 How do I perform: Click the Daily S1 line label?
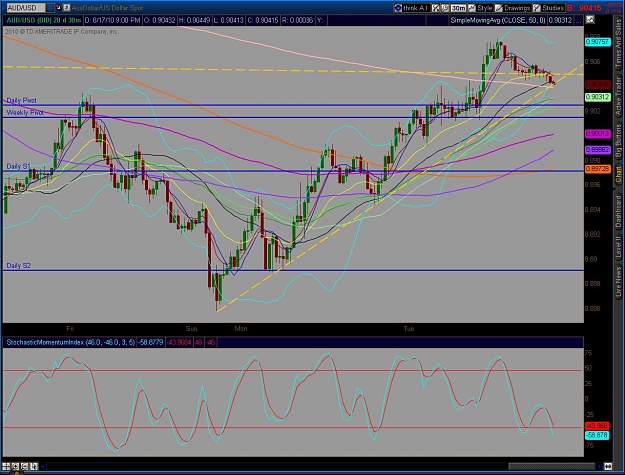(x=18, y=166)
